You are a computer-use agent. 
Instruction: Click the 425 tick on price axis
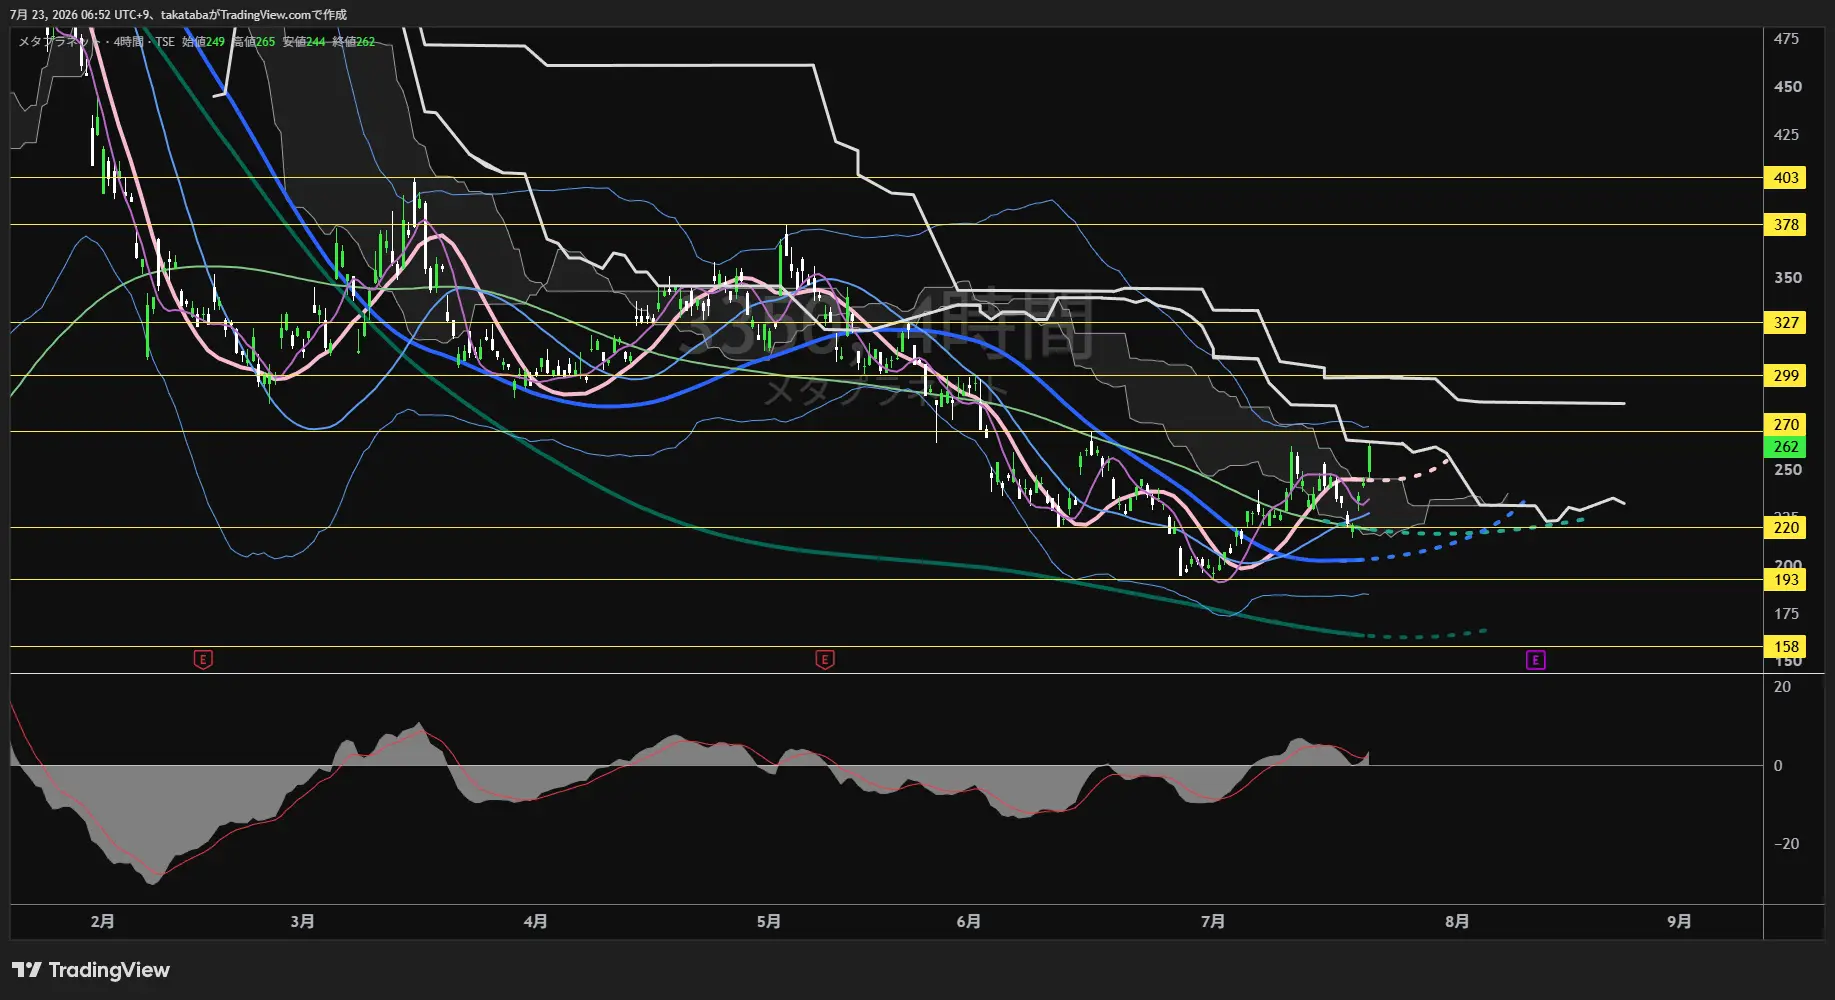(1786, 135)
